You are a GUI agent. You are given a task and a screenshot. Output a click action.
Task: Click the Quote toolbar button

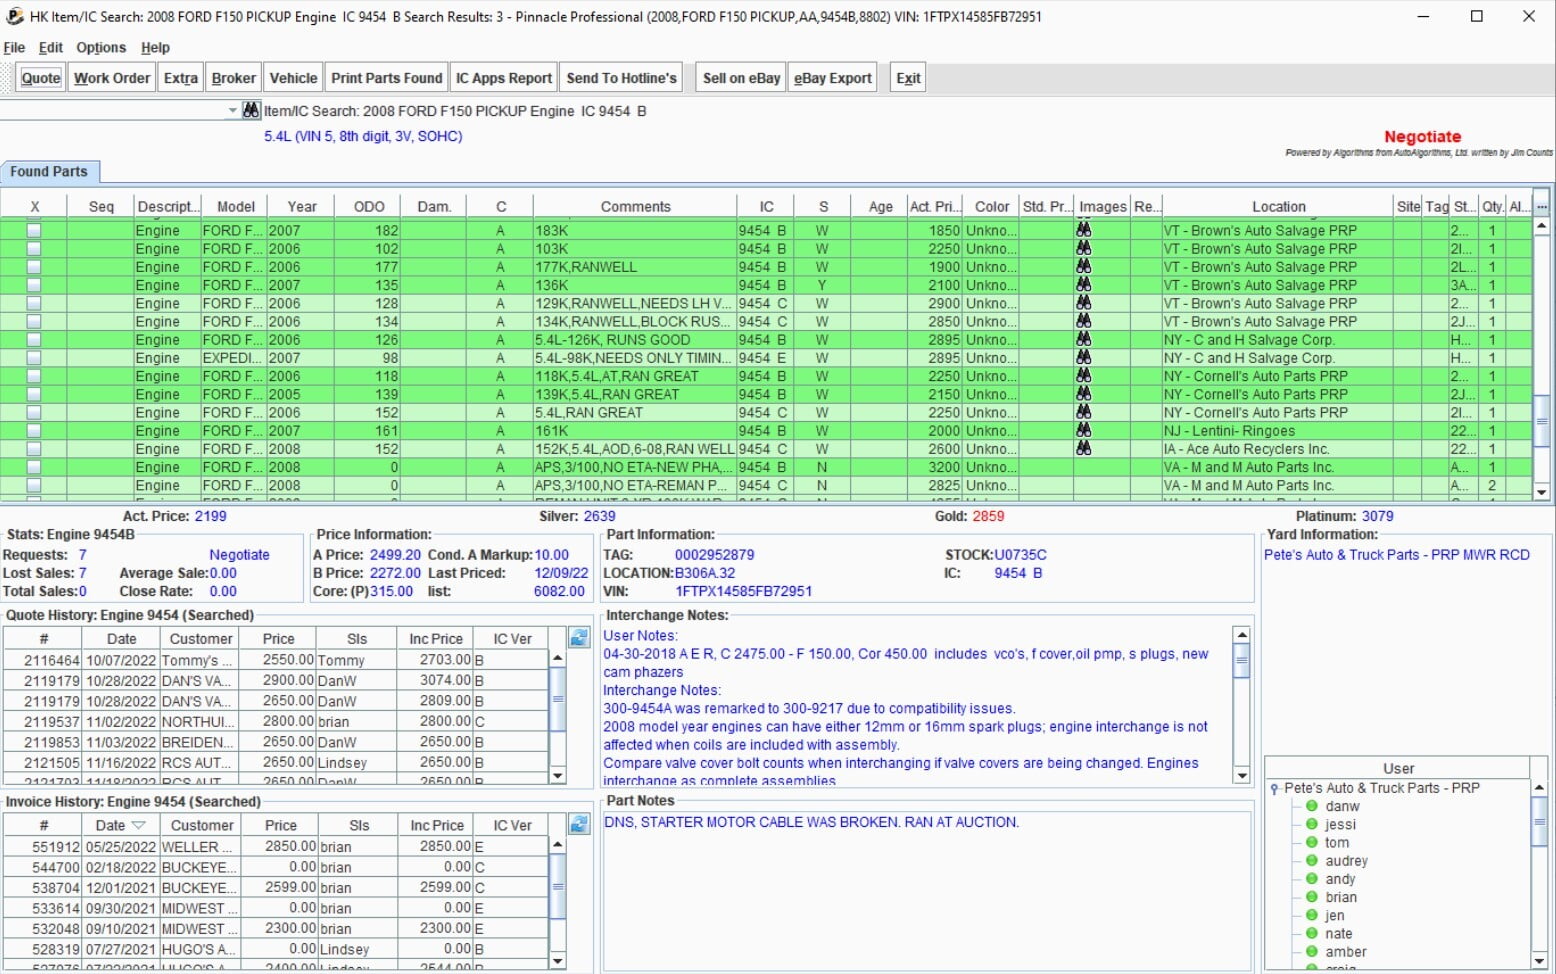41,78
